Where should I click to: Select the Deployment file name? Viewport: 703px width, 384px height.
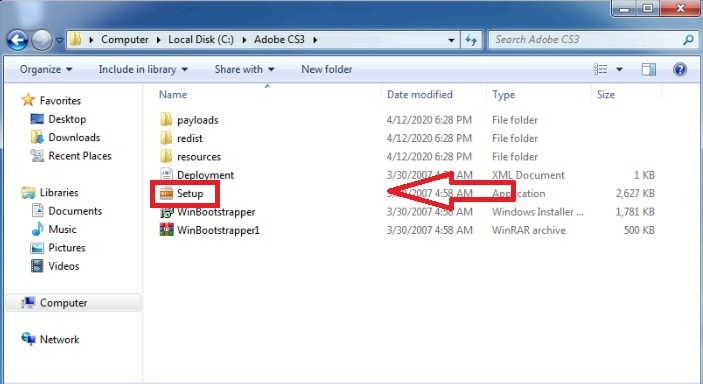(205, 175)
